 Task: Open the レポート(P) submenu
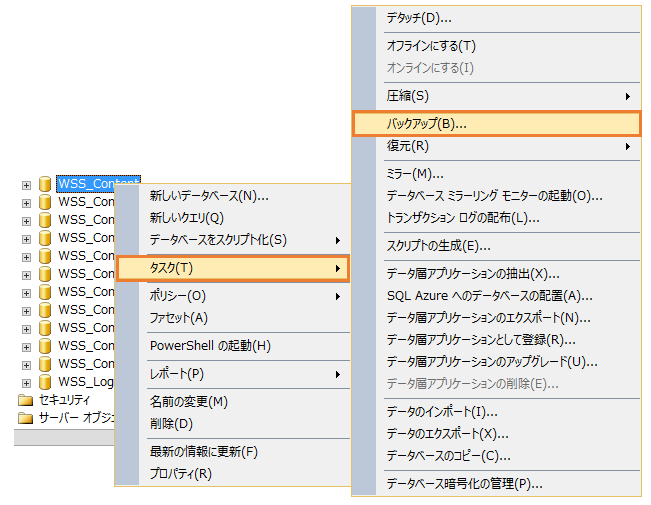[245, 374]
